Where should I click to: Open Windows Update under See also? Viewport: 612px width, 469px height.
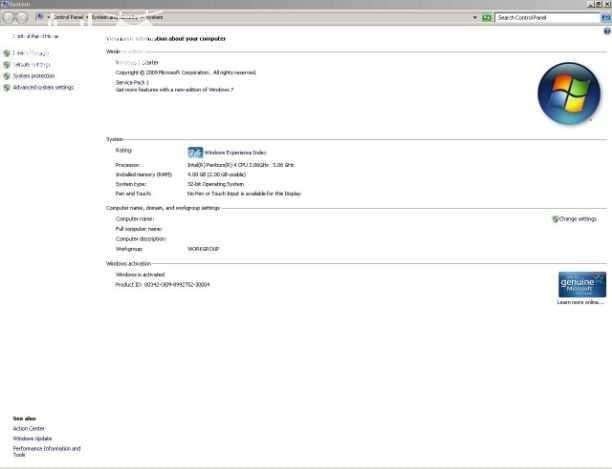tap(32, 439)
